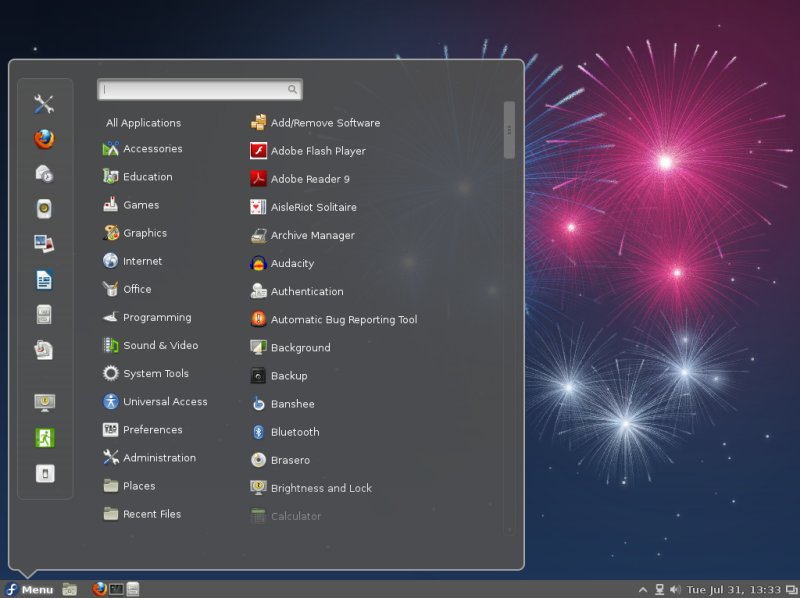Screen dimensions: 800x598
Task: Click the green Log Out icon in sidebar
Action: coord(44,438)
